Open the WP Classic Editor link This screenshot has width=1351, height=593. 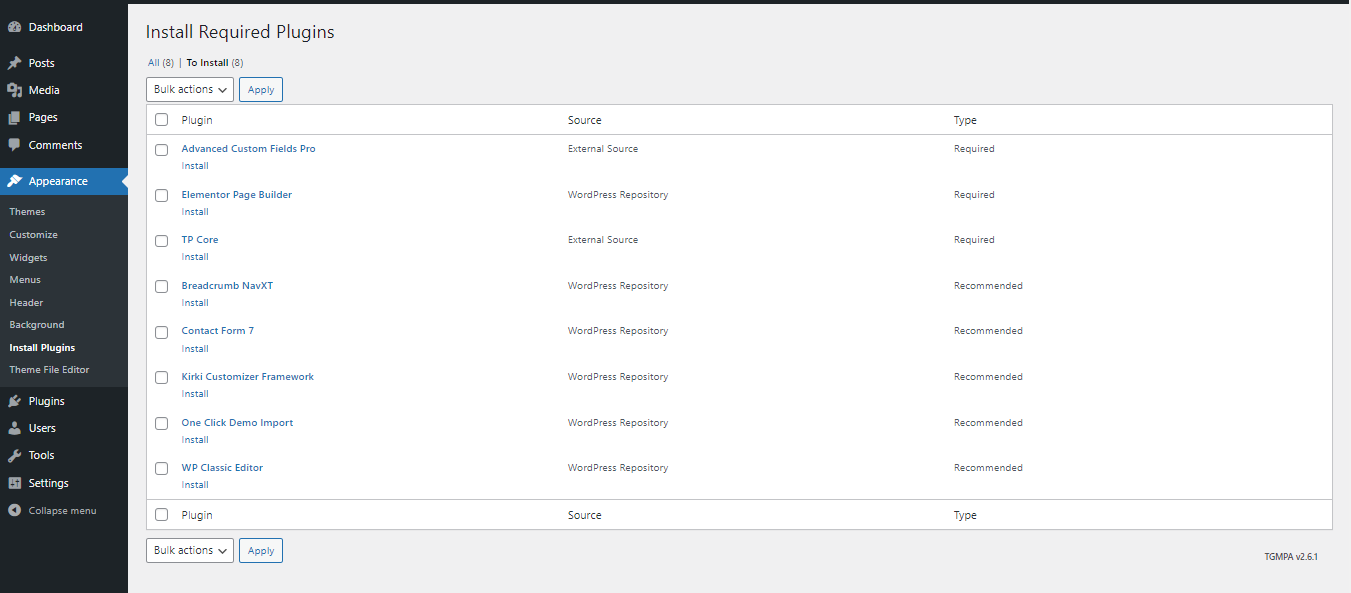click(x=222, y=468)
